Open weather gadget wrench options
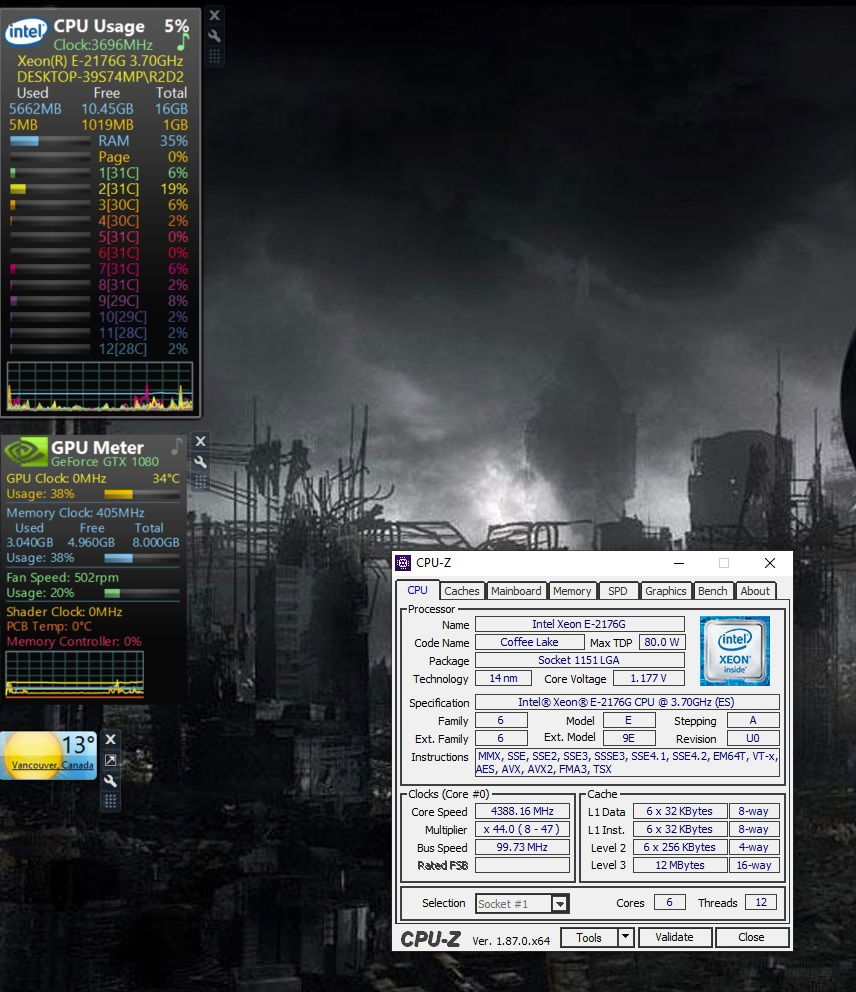 click(111, 780)
